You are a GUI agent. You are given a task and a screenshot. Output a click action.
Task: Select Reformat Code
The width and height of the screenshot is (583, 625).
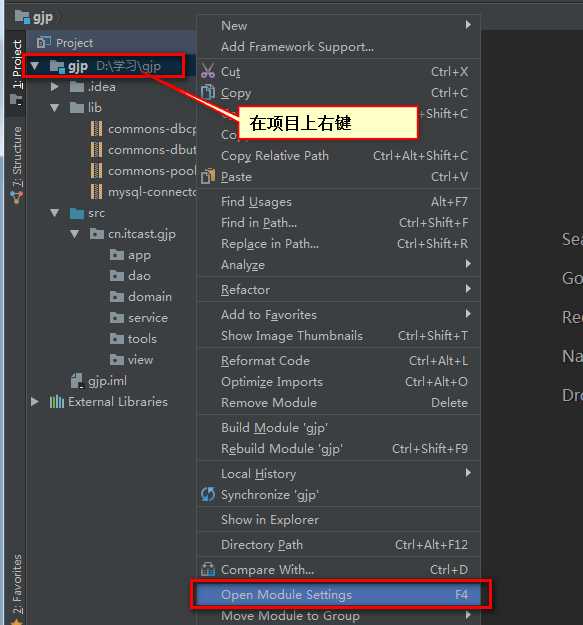click(x=340, y=361)
